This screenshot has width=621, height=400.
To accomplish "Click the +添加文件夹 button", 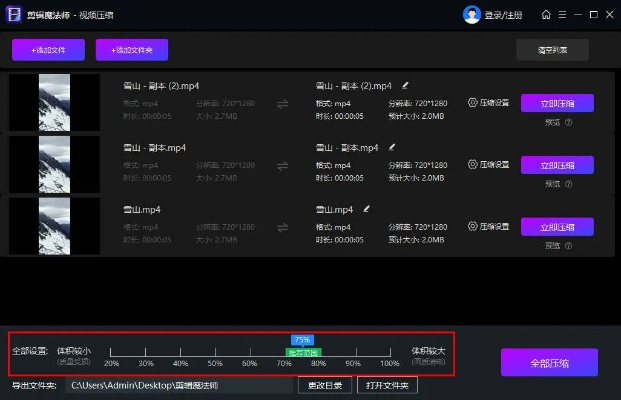I will (x=132, y=50).
